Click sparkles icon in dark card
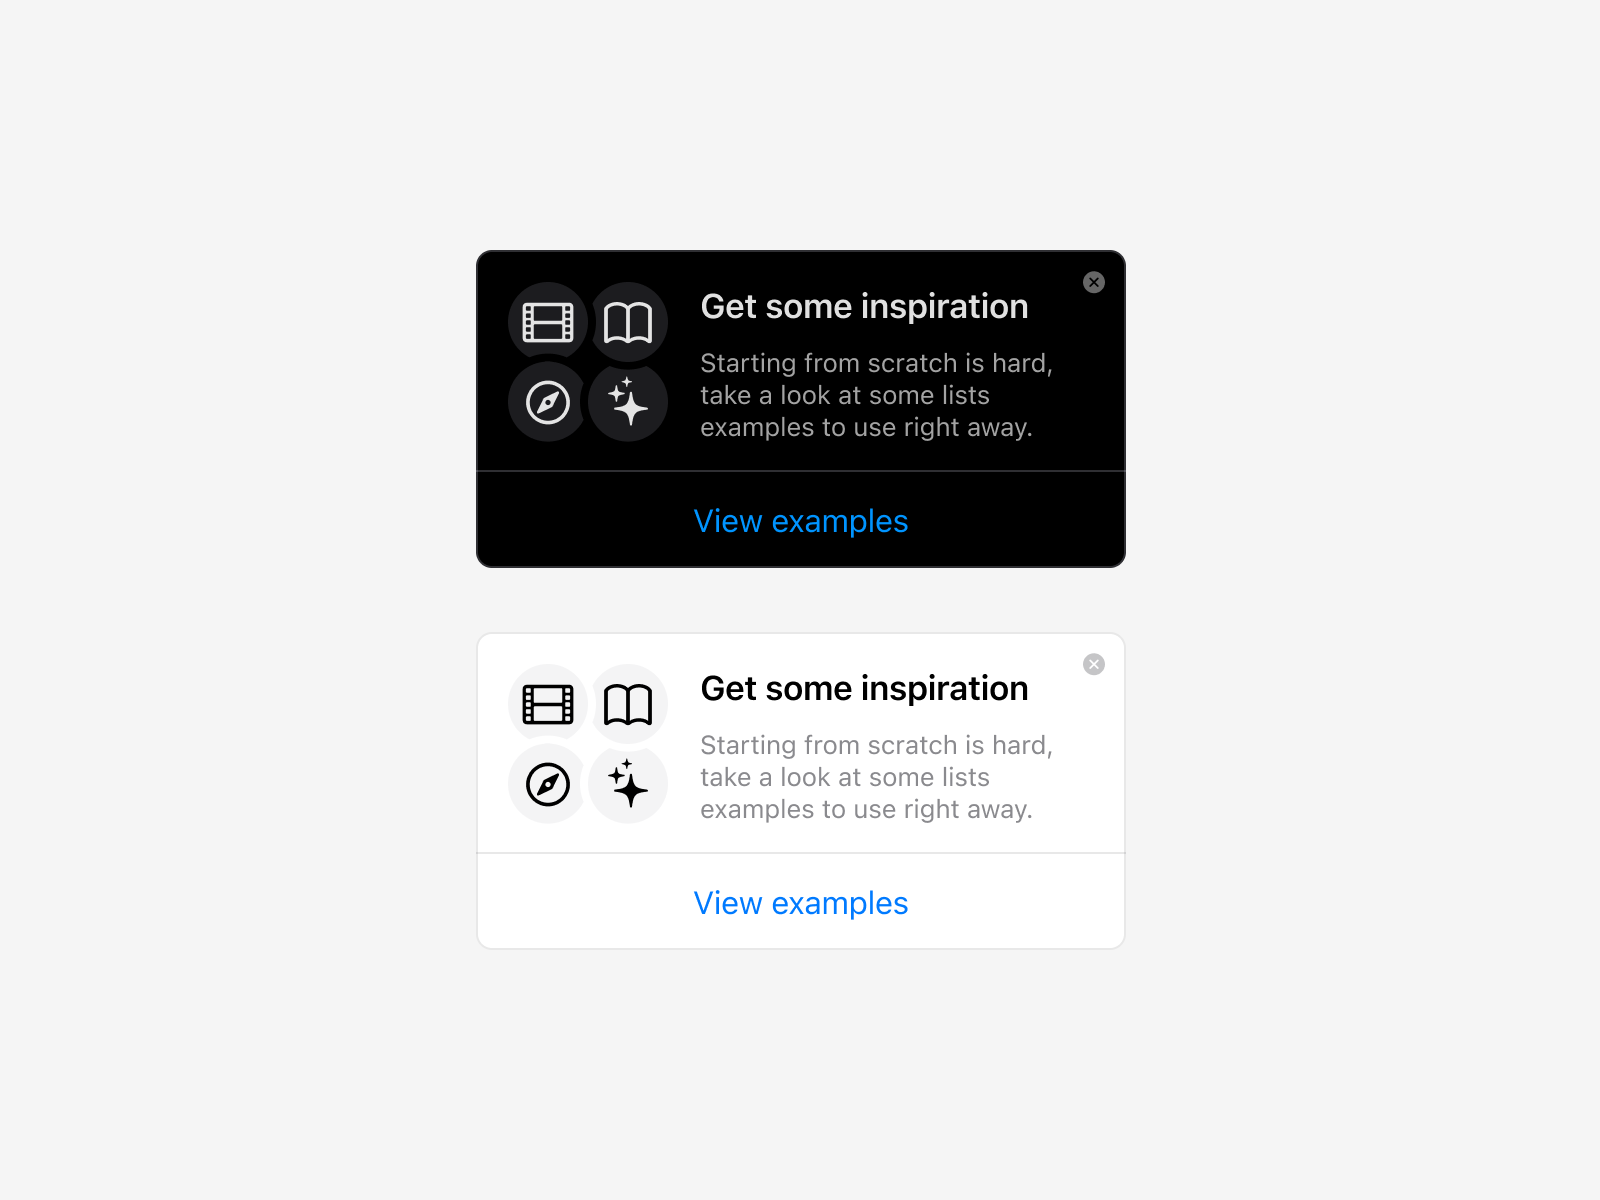Screen dimensions: 1600x1200 pos(628,402)
